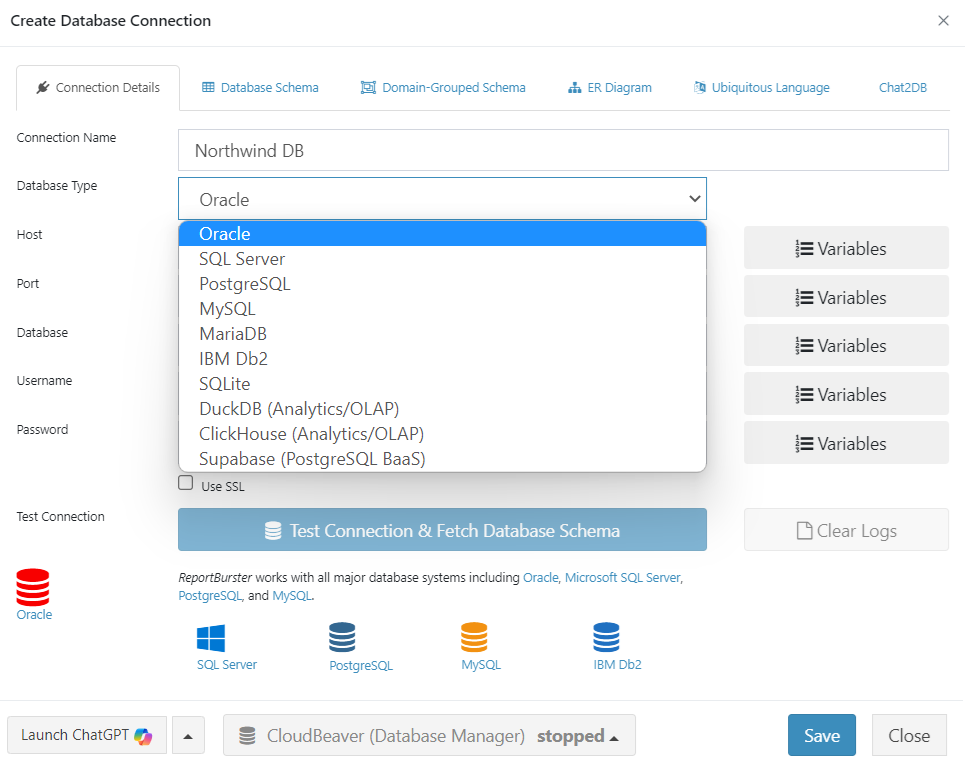Viewport: 969px width, 771px height.
Task: Collapse the Database Type dropdown
Action: (695, 198)
